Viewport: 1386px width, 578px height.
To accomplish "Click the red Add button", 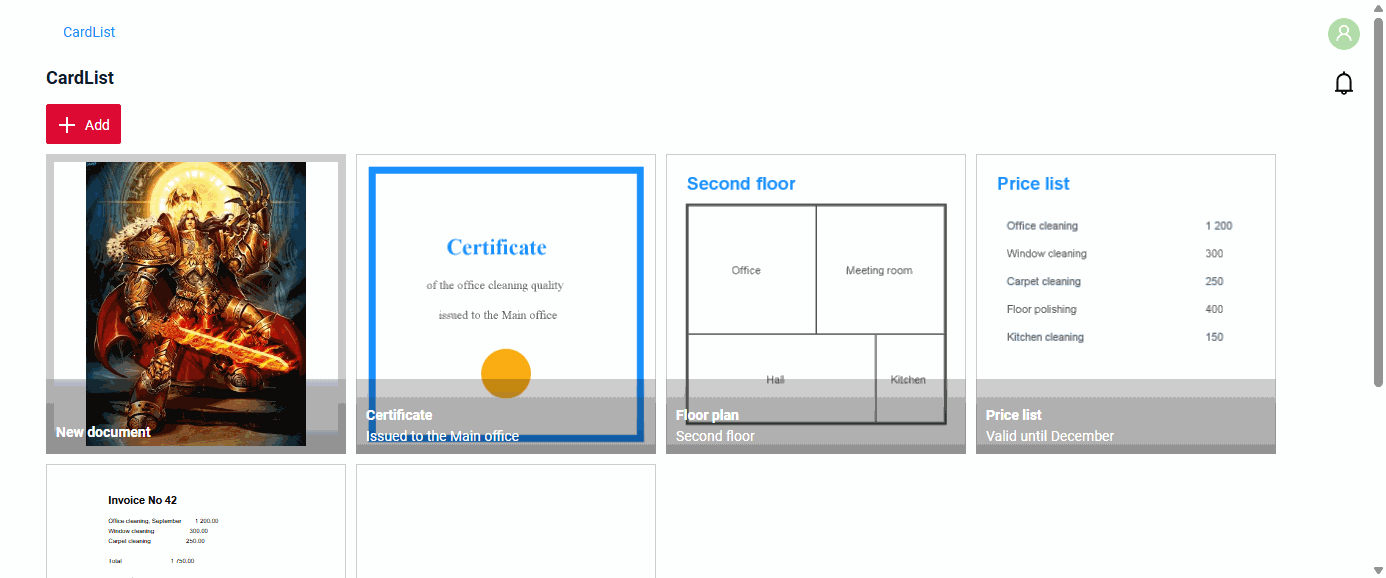I will point(83,124).
